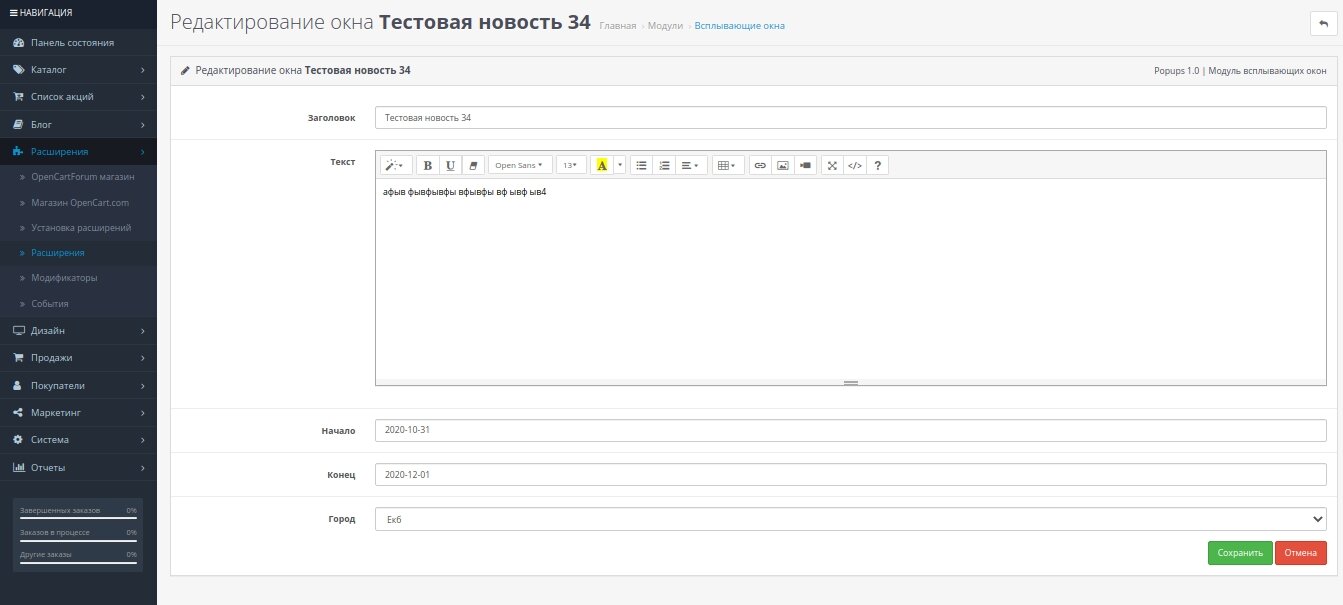Open Модификаторы in the sidebar
This screenshot has width=1343, height=605.
pyautogui.click(x=64, y=278)
